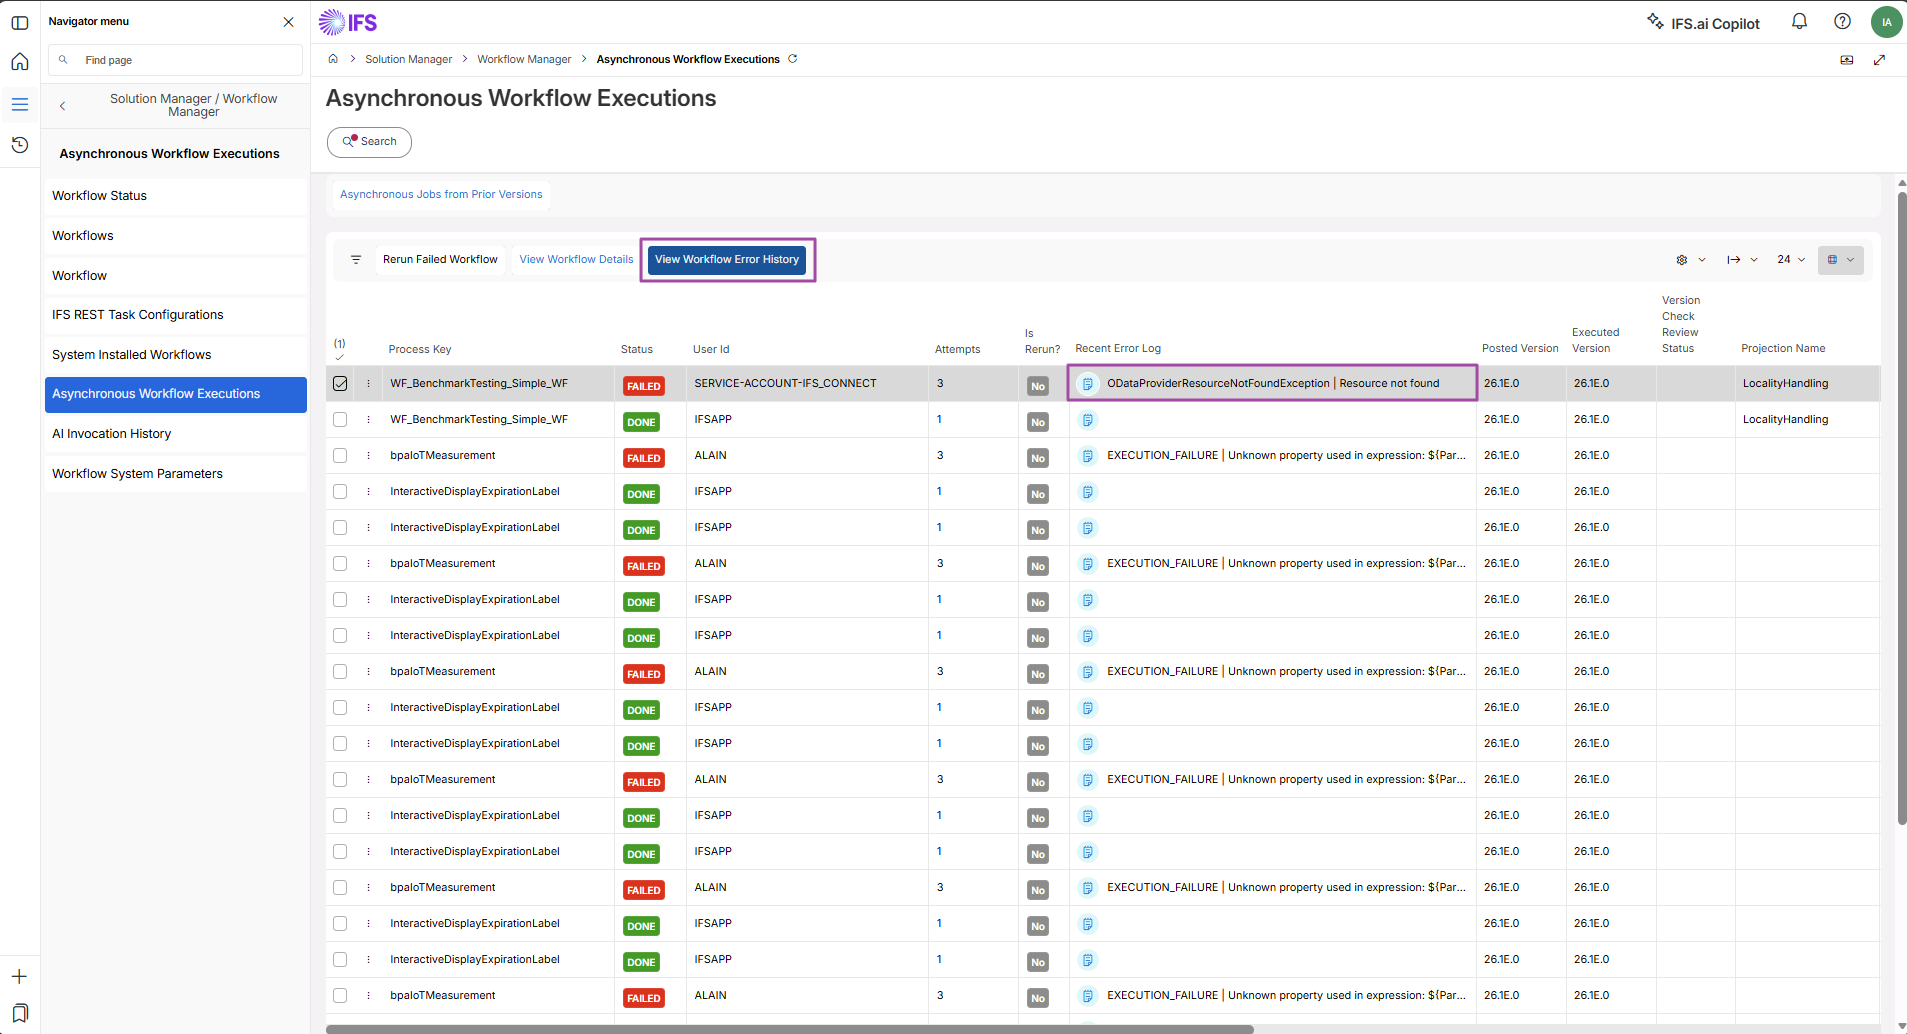
Task: Open the IA user avatar
Action: pos(1886,22)
